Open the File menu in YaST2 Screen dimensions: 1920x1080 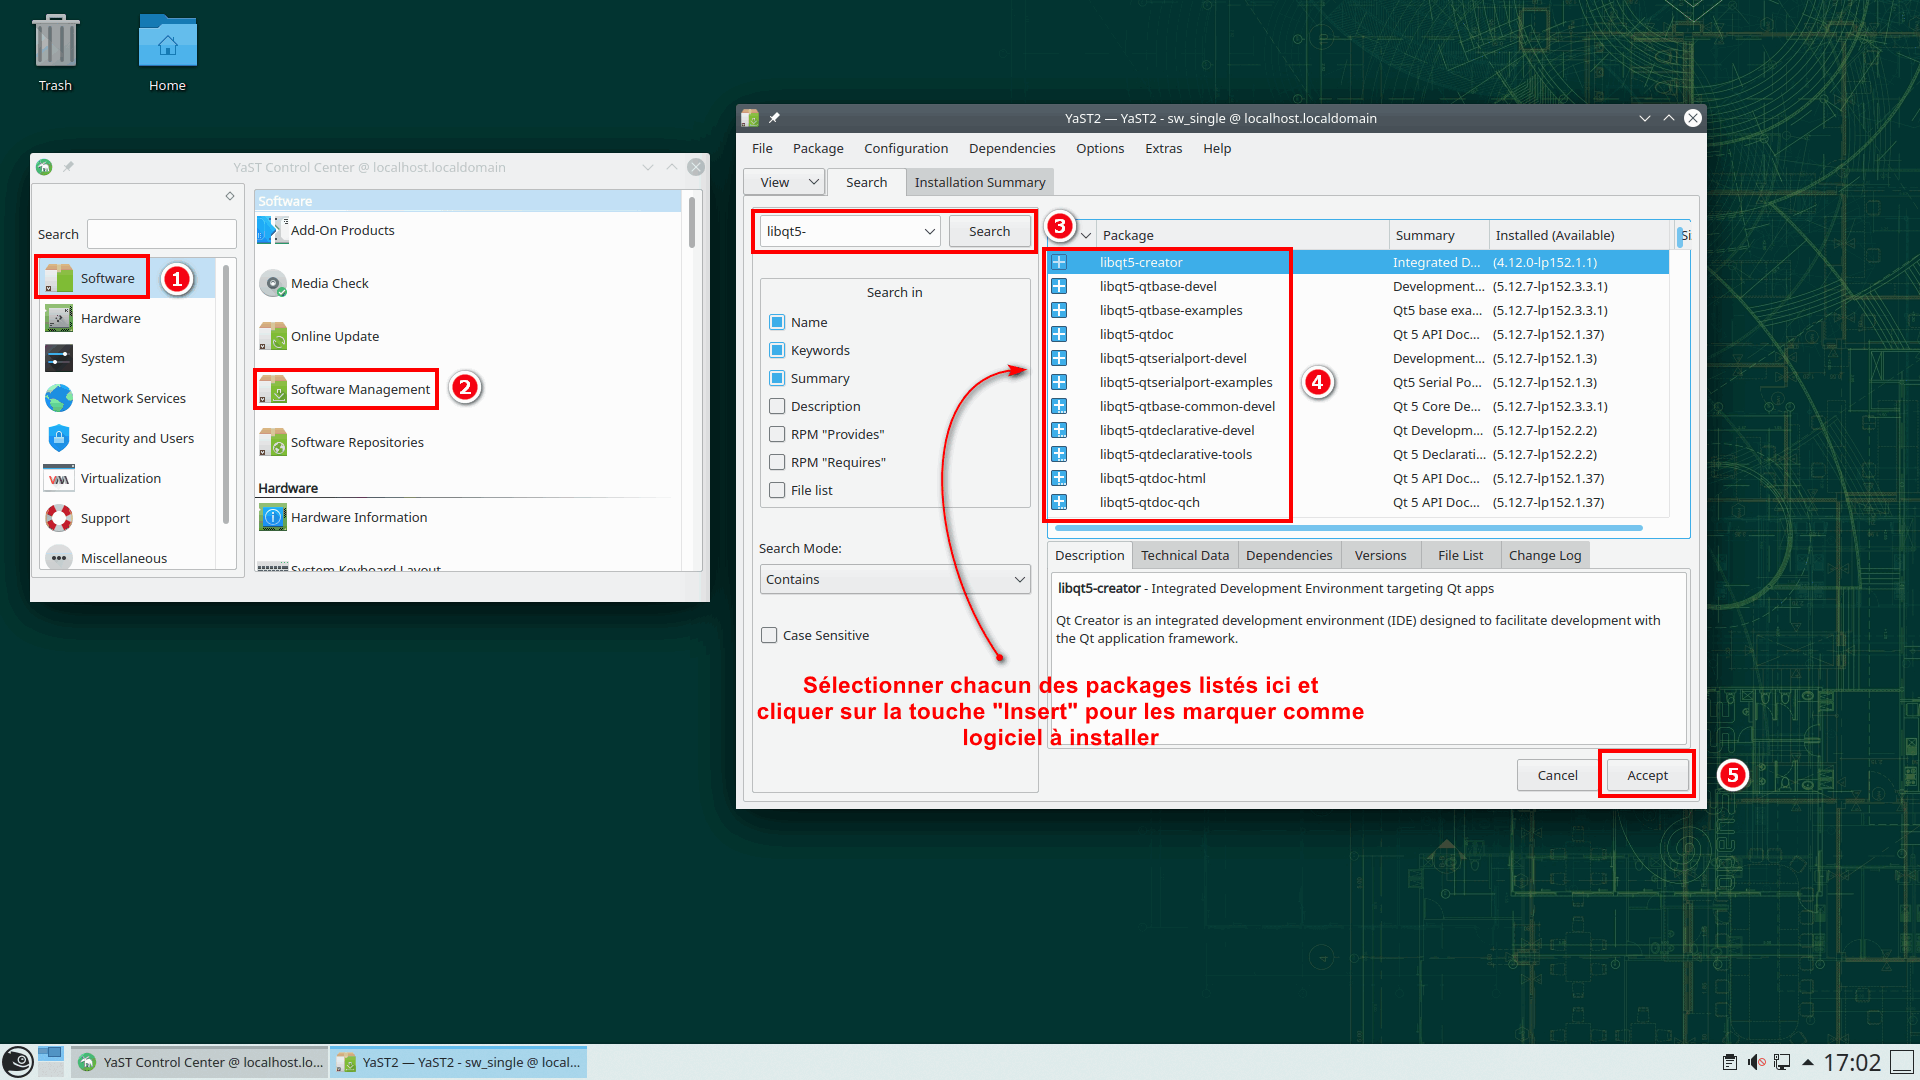coord(762,148)
